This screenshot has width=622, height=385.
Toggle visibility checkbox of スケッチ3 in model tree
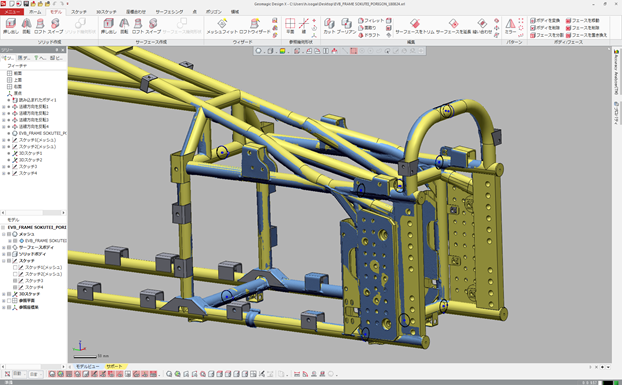coord(15,281)
